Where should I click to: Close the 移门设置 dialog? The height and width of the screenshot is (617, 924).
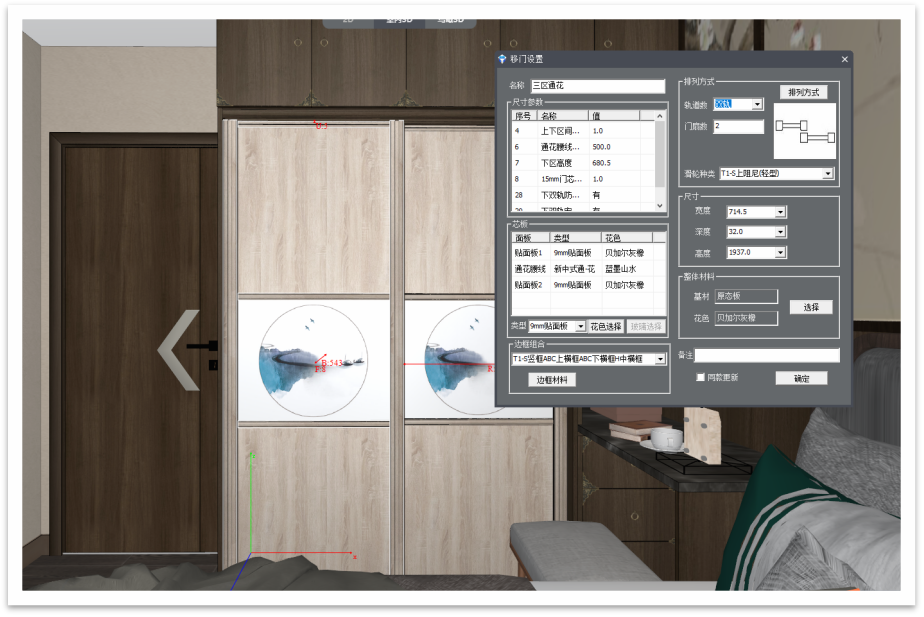coord(844,59)
